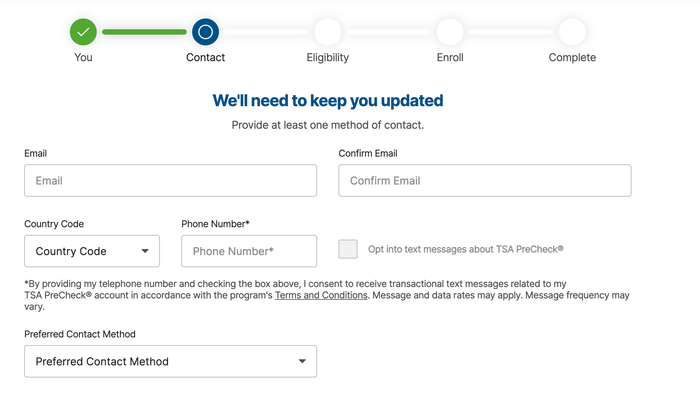Click the Eligibility step circle
The image size is (700, 404).
pyautogui.click(x=328, y=32)
